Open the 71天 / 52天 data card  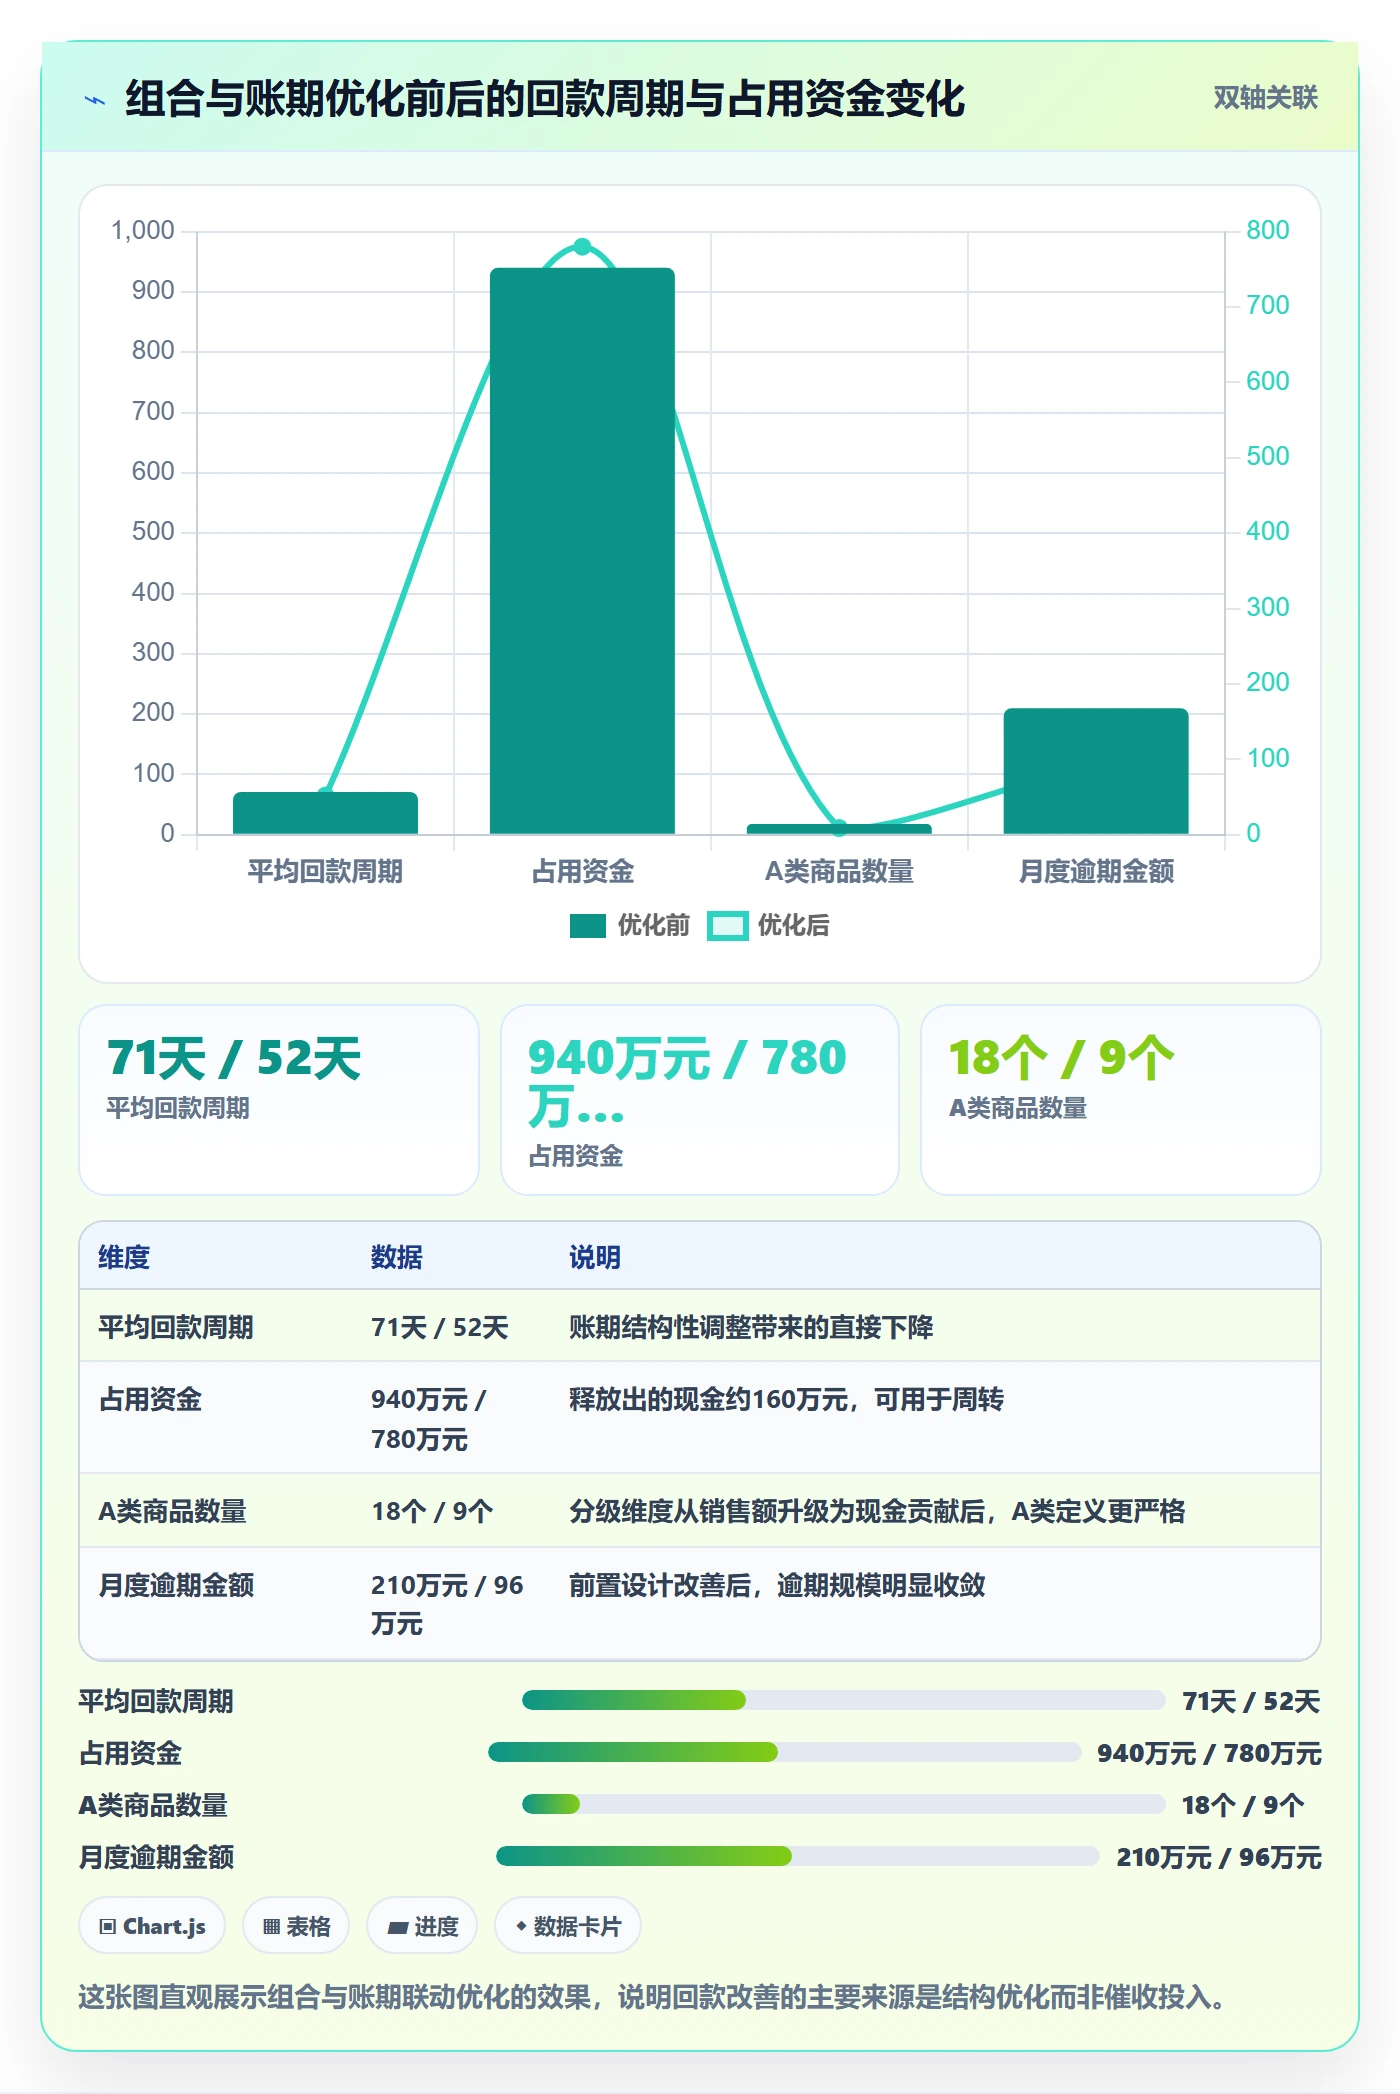point(279,1099)
